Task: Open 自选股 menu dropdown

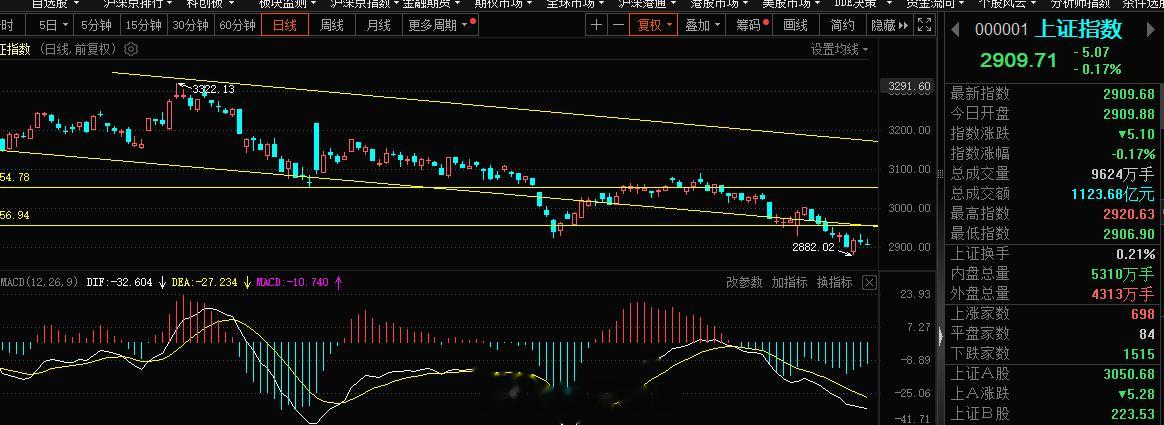Action: click(x=55, y=4)
